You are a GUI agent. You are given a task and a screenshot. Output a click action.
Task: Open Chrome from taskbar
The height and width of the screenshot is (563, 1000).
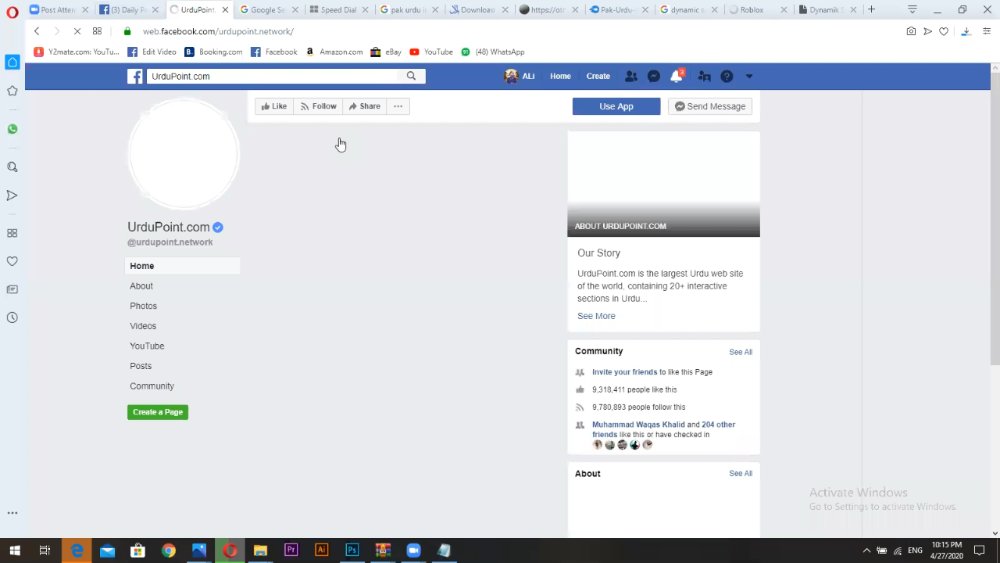point(168,550)
